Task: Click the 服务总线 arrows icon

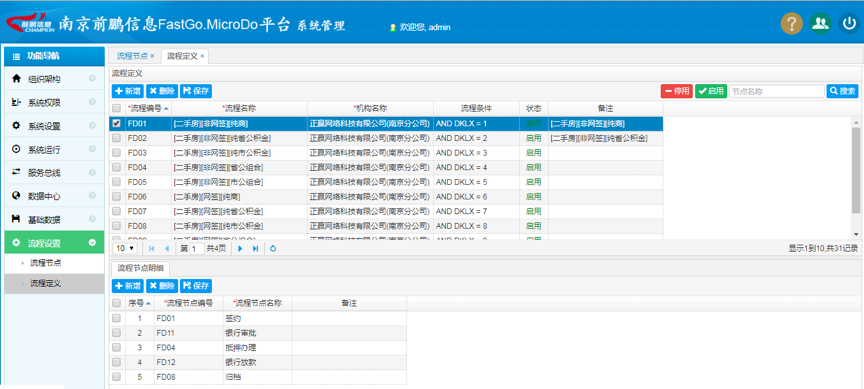Action: pyautogui.click(x=16, y=172)
